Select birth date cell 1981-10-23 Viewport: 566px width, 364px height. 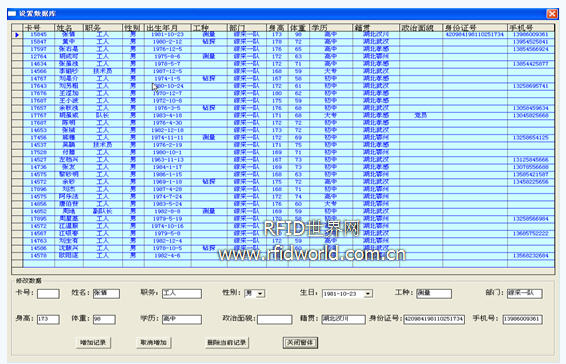click(x=167, y=34)
